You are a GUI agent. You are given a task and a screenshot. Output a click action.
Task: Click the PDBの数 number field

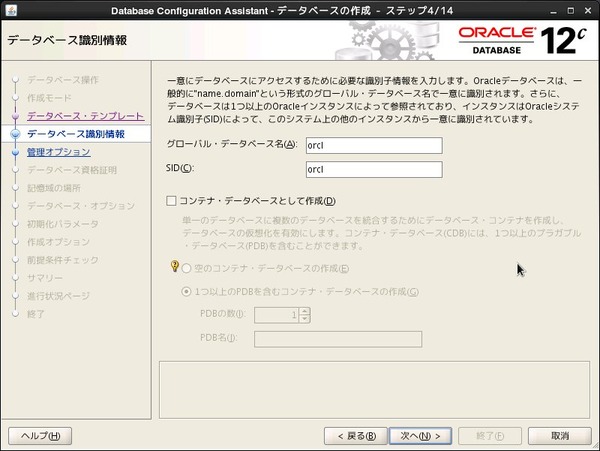tap(276, 315)
